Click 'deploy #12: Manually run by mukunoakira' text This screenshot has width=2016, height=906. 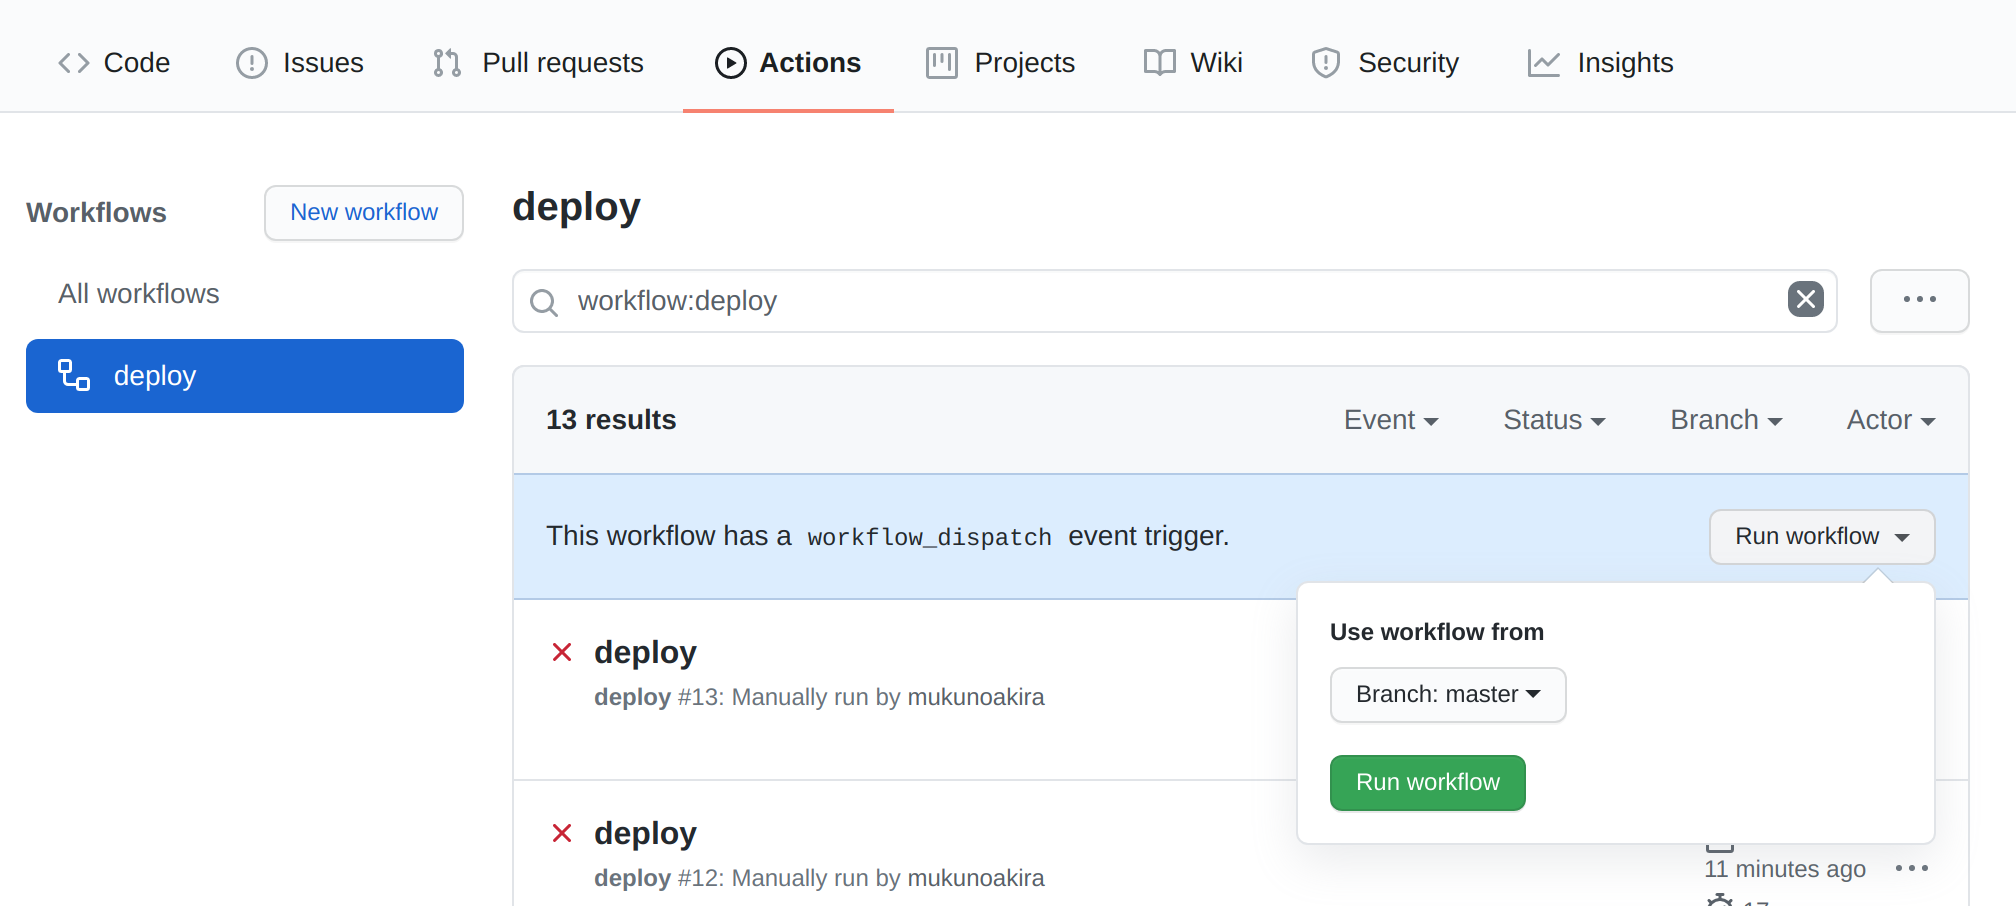coord(819,878)
